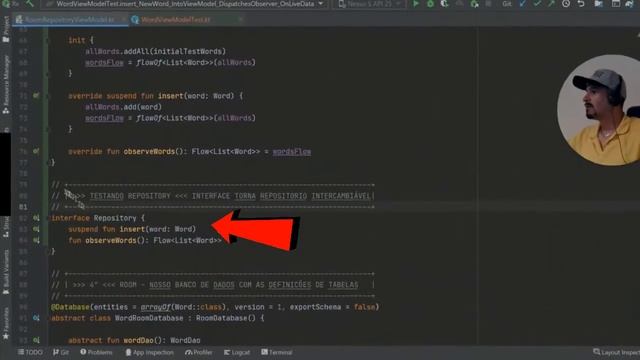Click Git push green arrow icon

pyautogui.click(x=551, y=4)
